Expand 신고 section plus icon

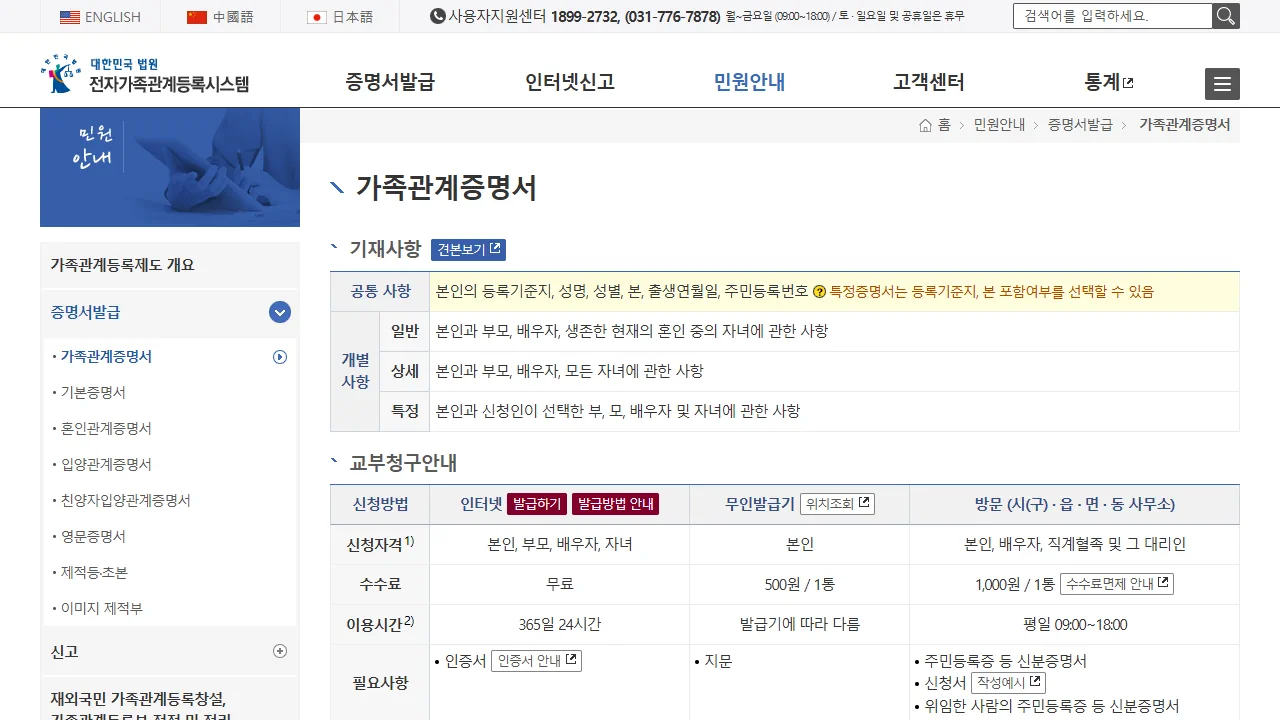(280, 651)
